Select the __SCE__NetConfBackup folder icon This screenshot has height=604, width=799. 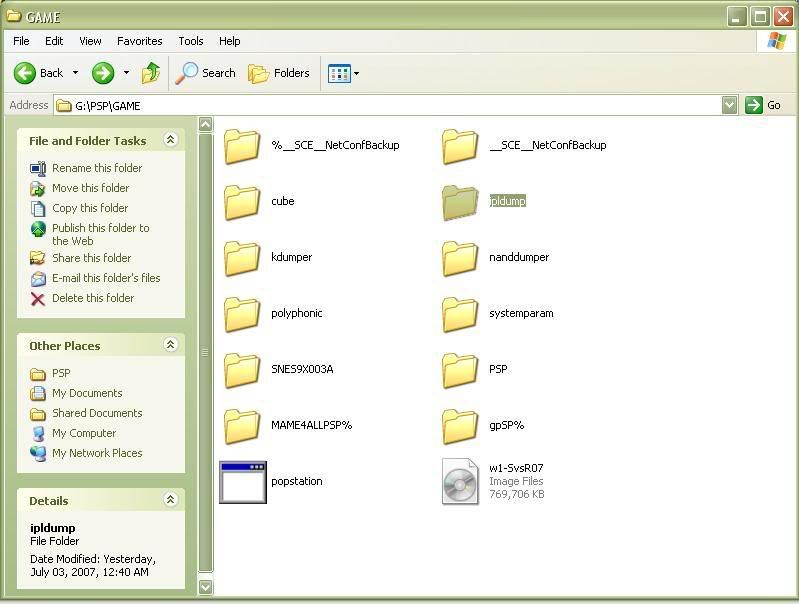point(460,146)
